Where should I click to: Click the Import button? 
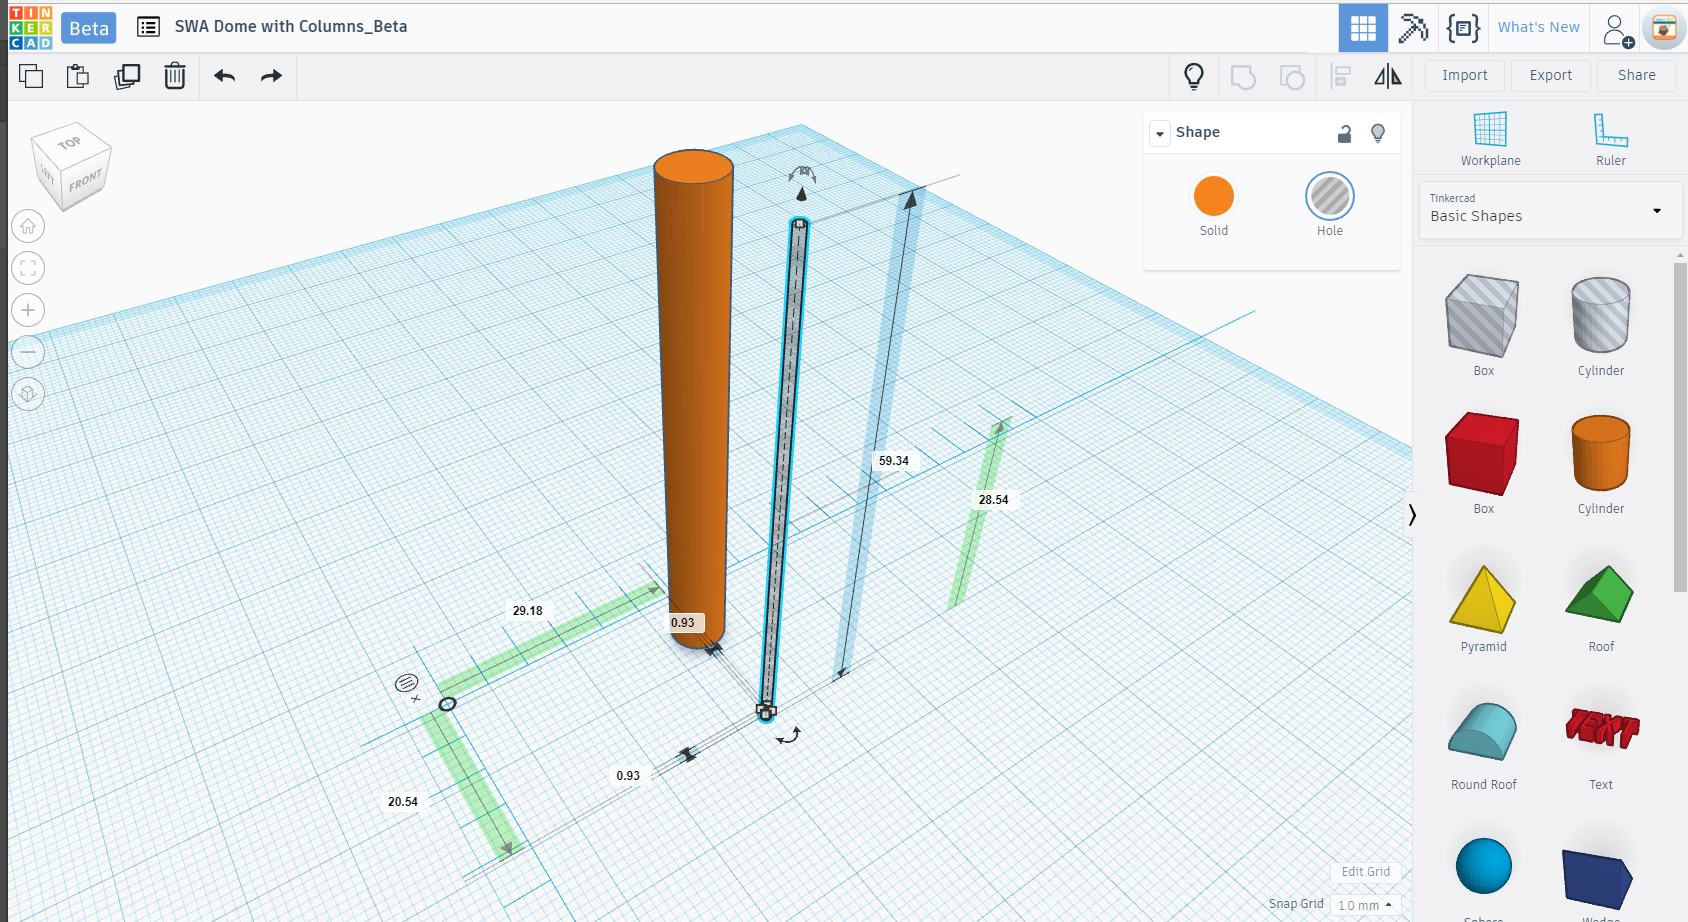(x=1464, y=75)
